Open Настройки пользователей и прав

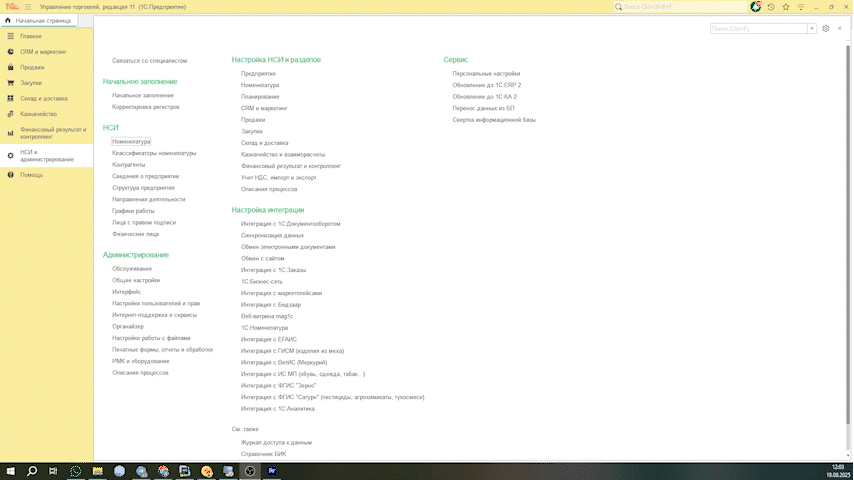(x=156, y=303)
